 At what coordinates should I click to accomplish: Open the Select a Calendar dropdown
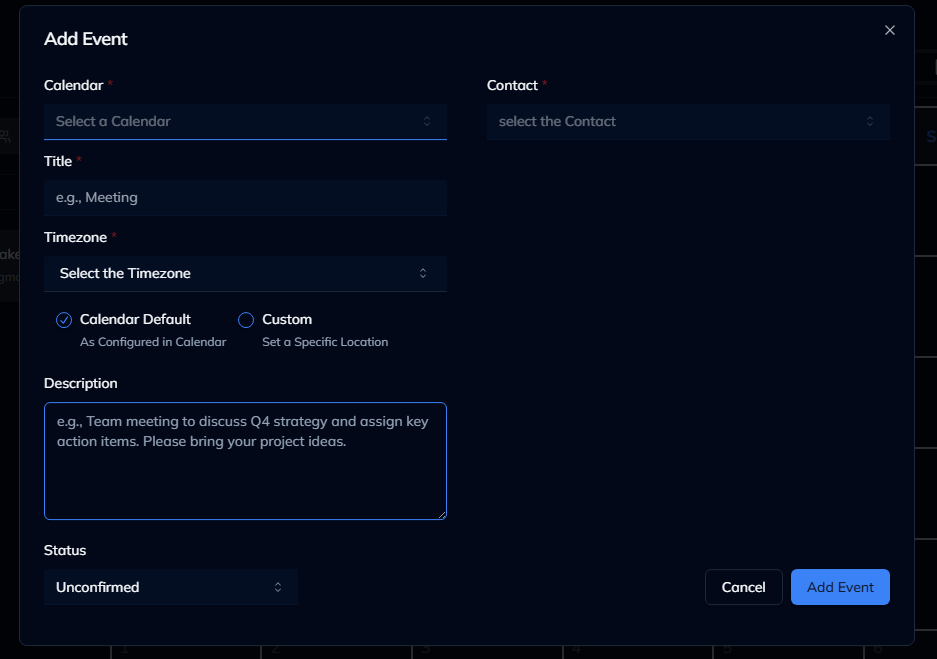(245, 121)
